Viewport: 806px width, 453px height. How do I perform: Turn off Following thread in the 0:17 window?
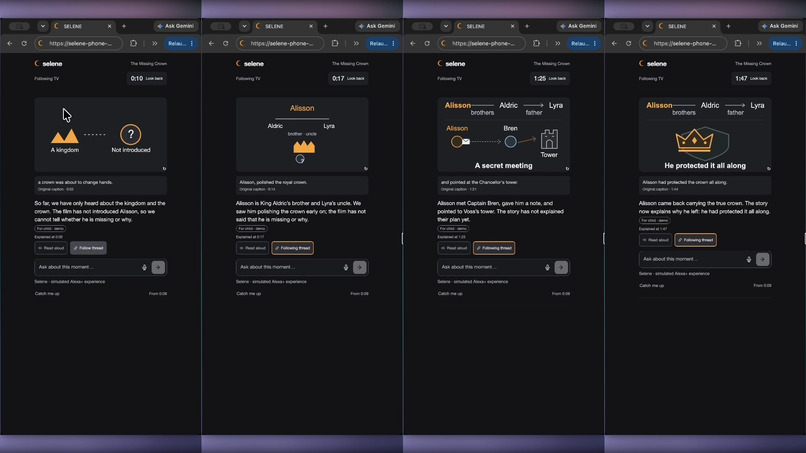(x=292, y=248)
